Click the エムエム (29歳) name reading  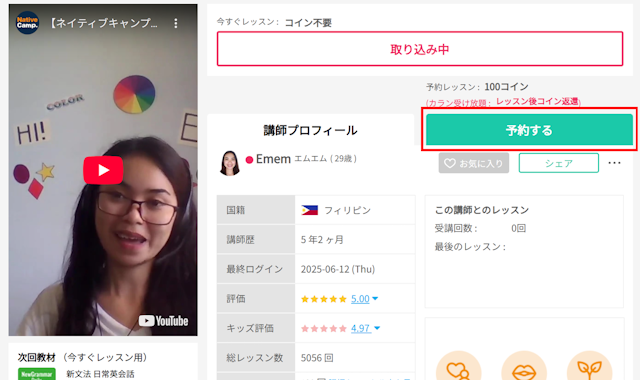tap(325, 158)
